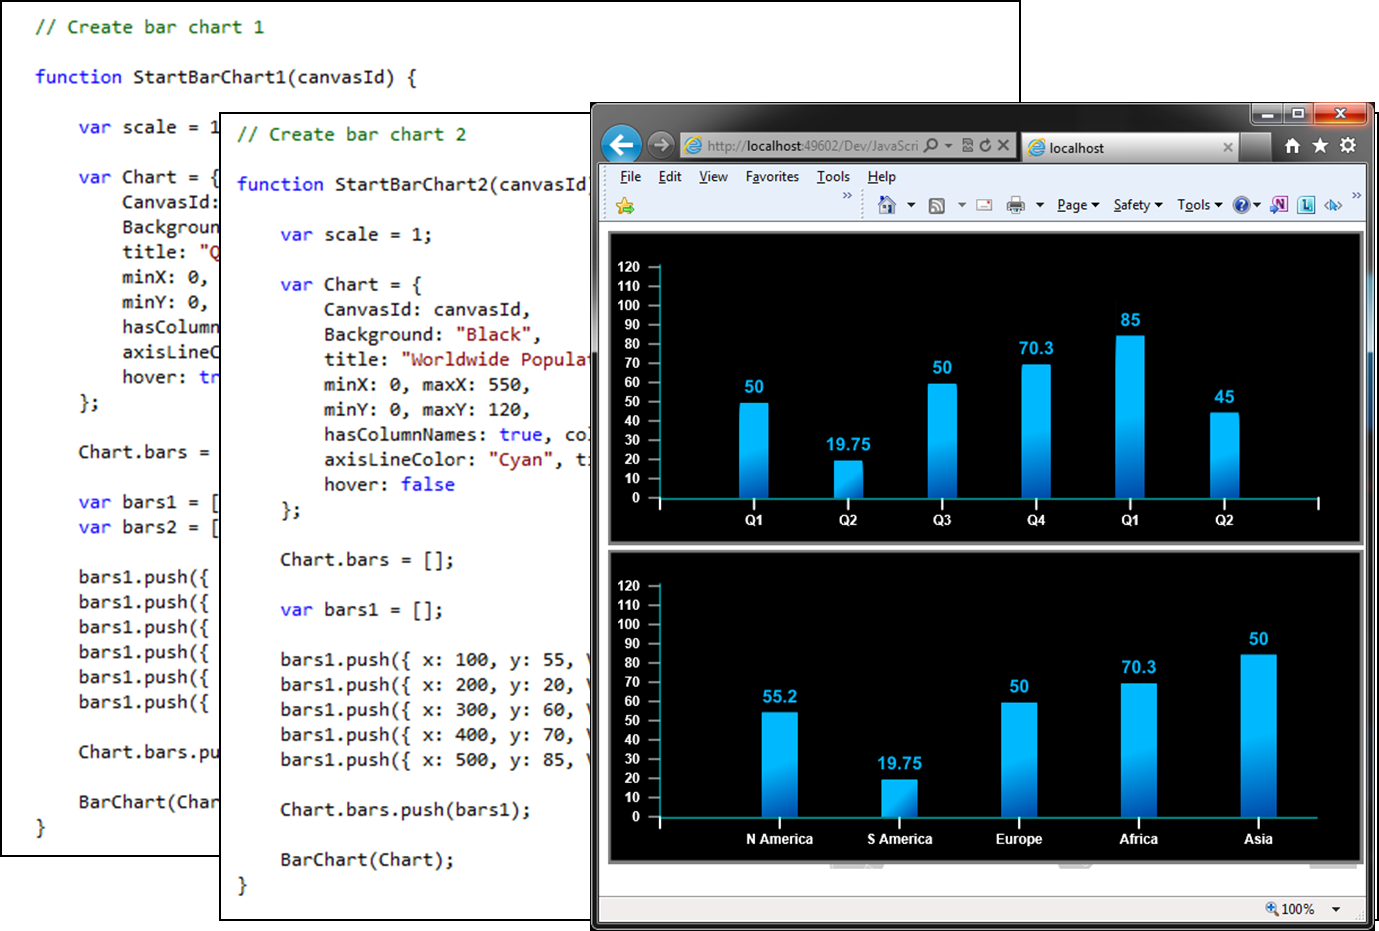Open the Favorites menu in the menu bar
Image resolution: width=1379 pixels, height=931 pixels.
pos(772,177)
